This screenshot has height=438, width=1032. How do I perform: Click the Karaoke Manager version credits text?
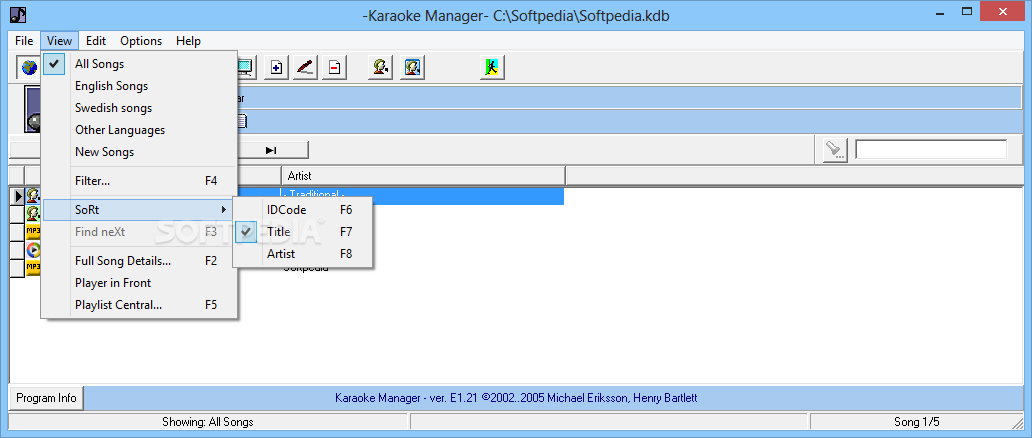[x=517, y=398]
